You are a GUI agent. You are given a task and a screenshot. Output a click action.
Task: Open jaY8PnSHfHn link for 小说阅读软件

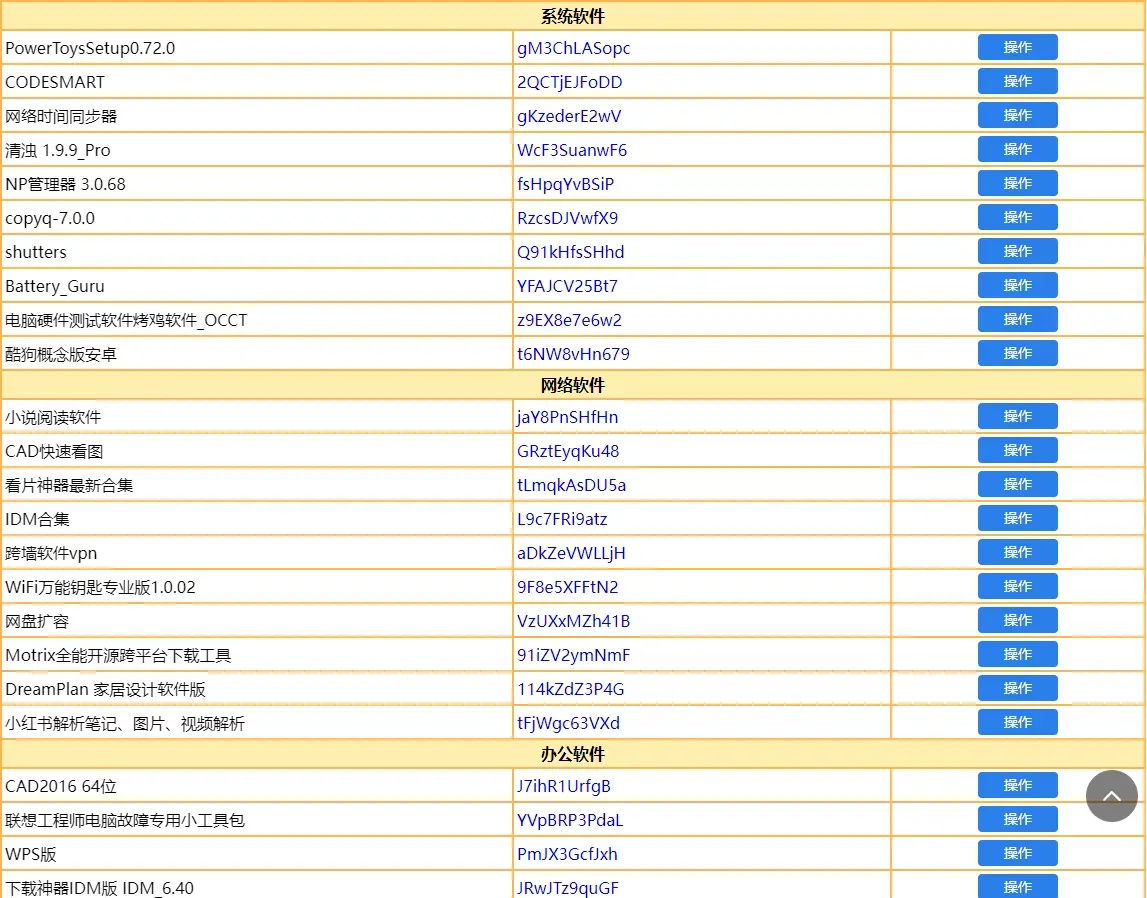click(567, 417)
